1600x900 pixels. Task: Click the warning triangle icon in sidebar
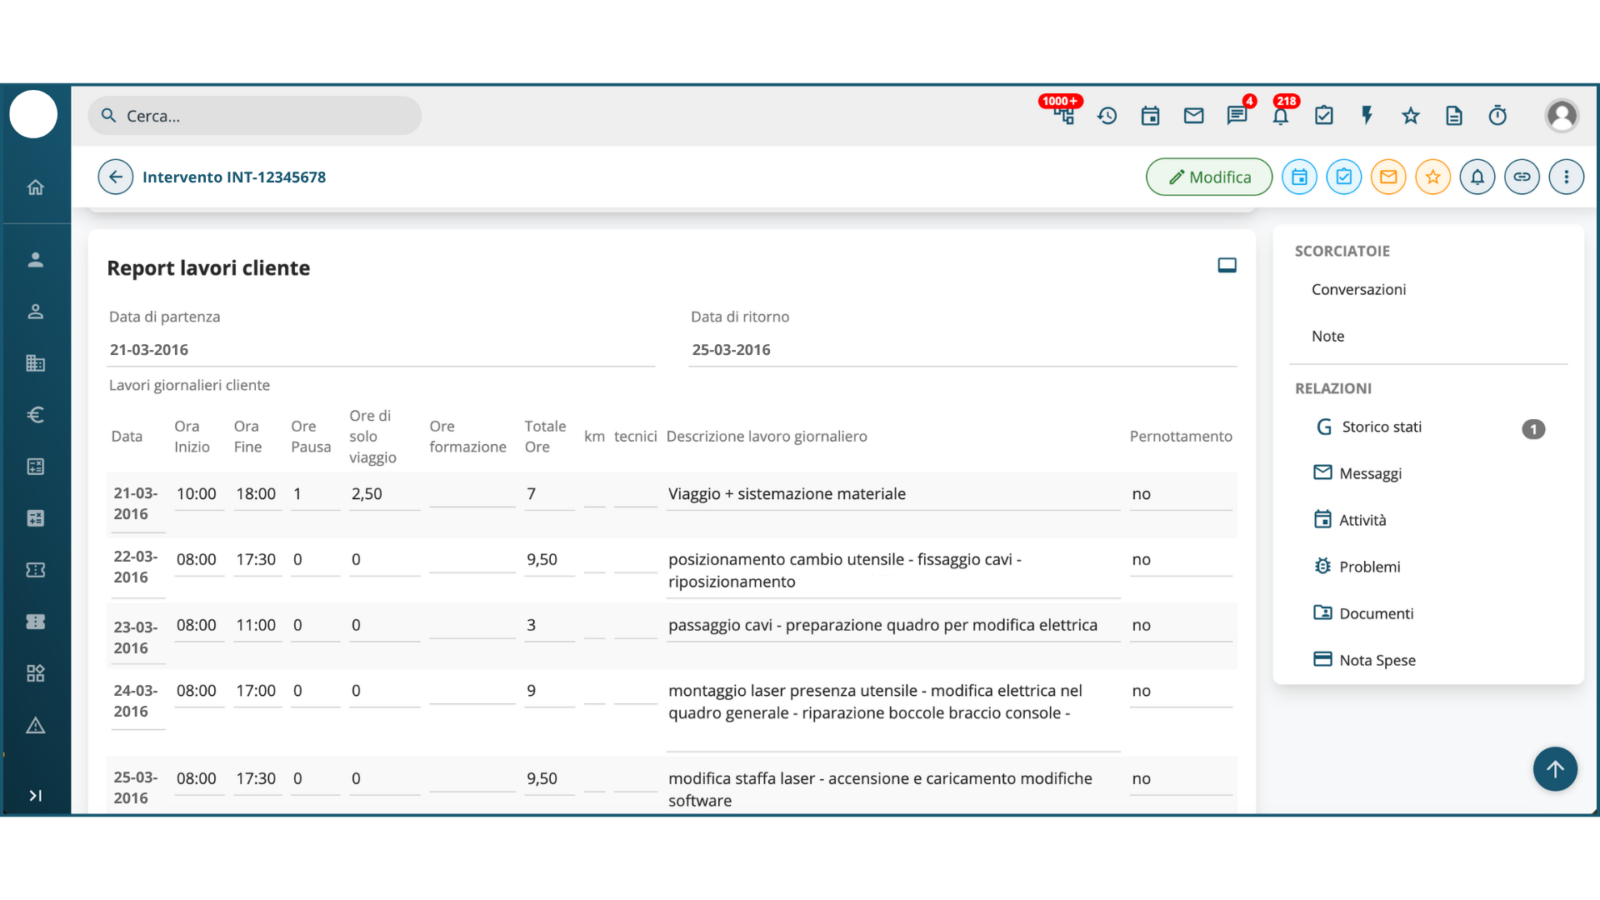pyautogui.click(x=35, y=725)
